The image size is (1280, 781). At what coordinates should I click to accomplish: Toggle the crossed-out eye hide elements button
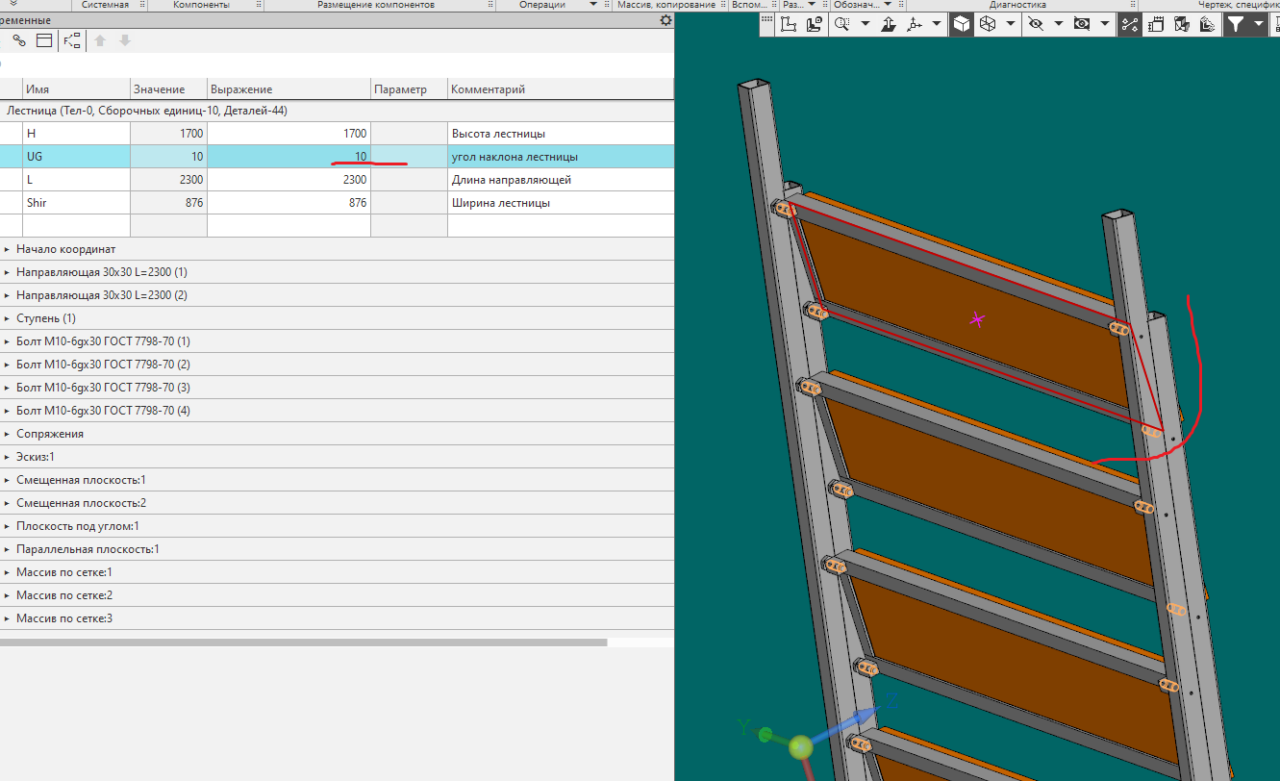point(1035,24)
